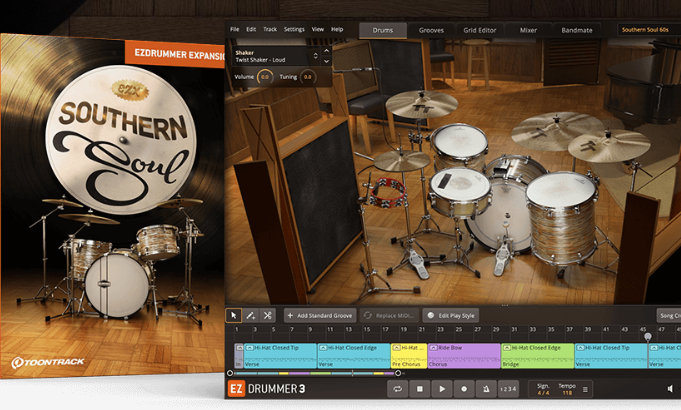Click the Edit Play Style drum icon
This screenshot has height=410, width=681.
[430, 315]
